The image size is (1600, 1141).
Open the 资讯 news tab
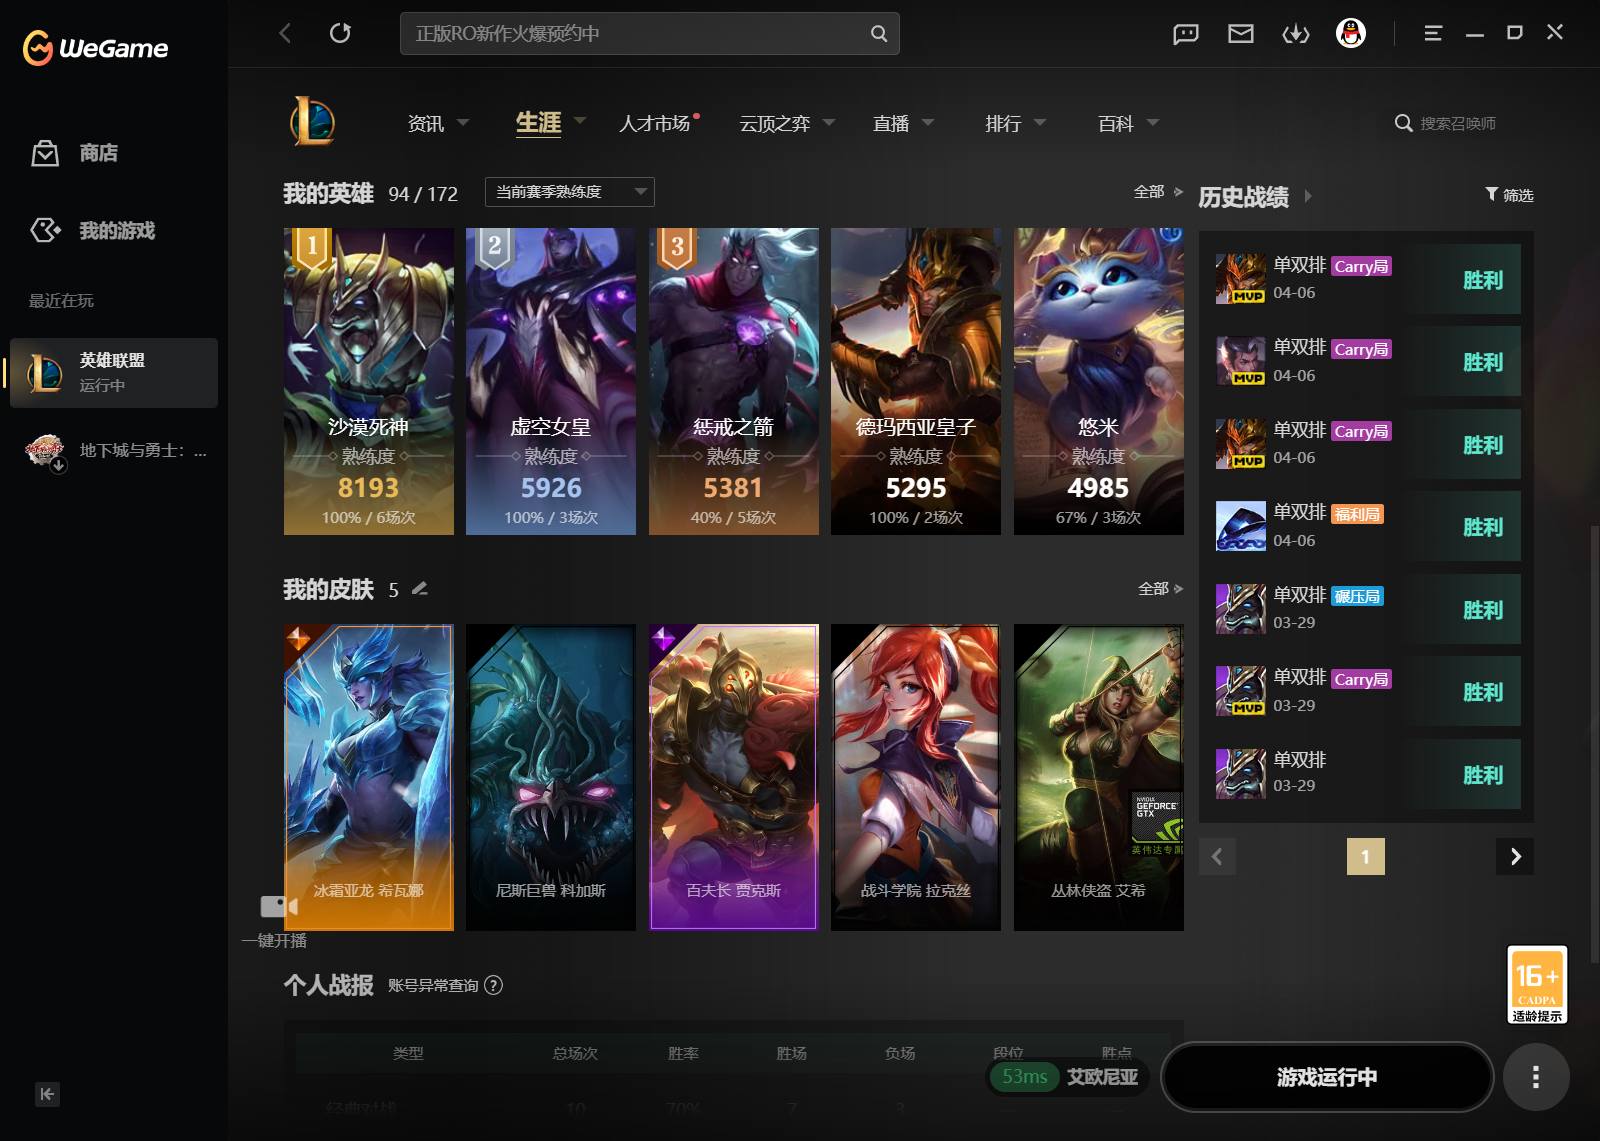tap(426, 123)
